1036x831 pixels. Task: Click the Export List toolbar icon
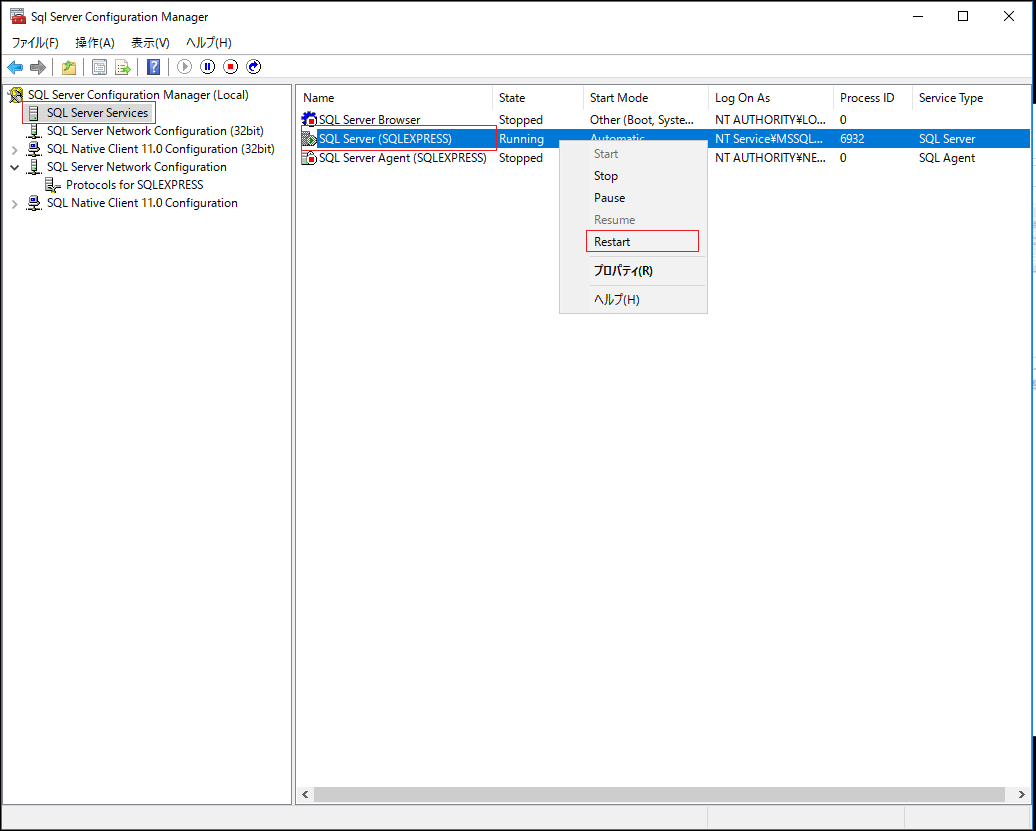pyautogui.click(x=123, y=67)
